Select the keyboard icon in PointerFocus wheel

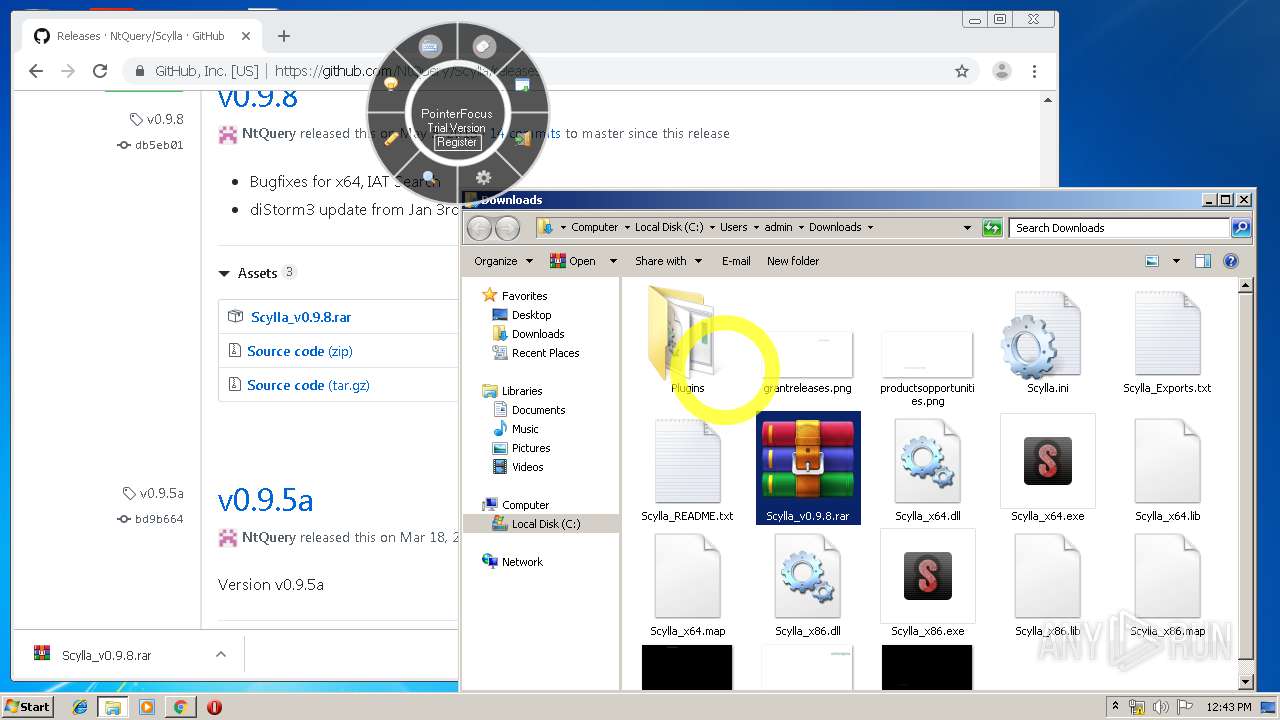(x=430, y=47)
